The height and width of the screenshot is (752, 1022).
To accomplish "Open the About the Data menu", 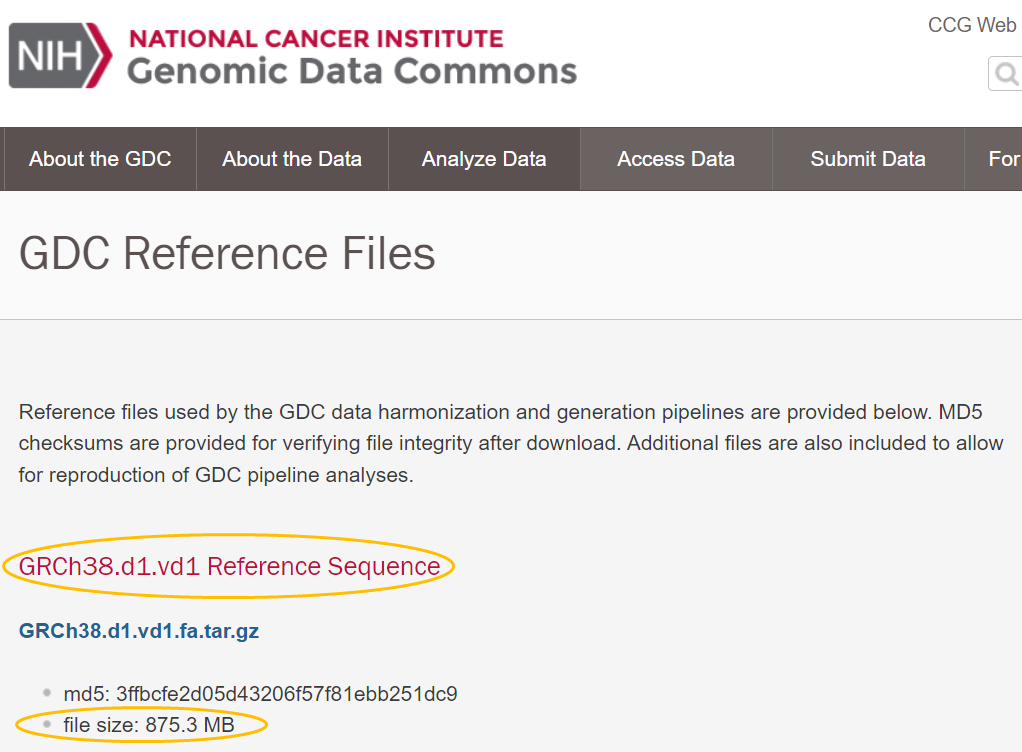I will coord(292,159).
